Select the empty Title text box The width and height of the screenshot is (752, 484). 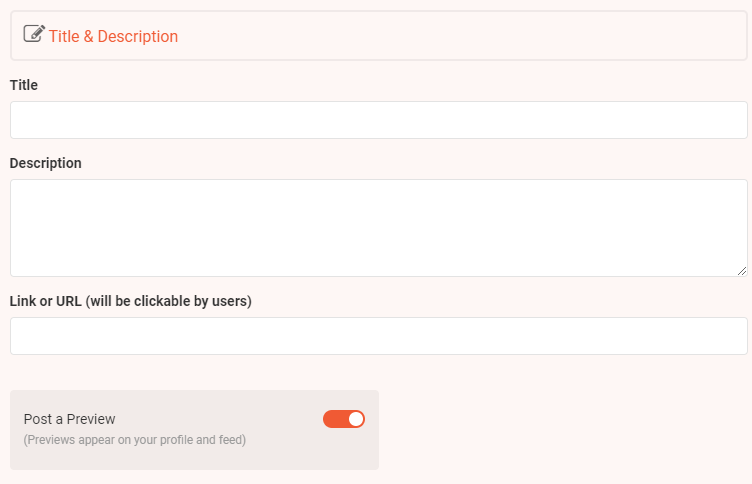click(300, 120)
